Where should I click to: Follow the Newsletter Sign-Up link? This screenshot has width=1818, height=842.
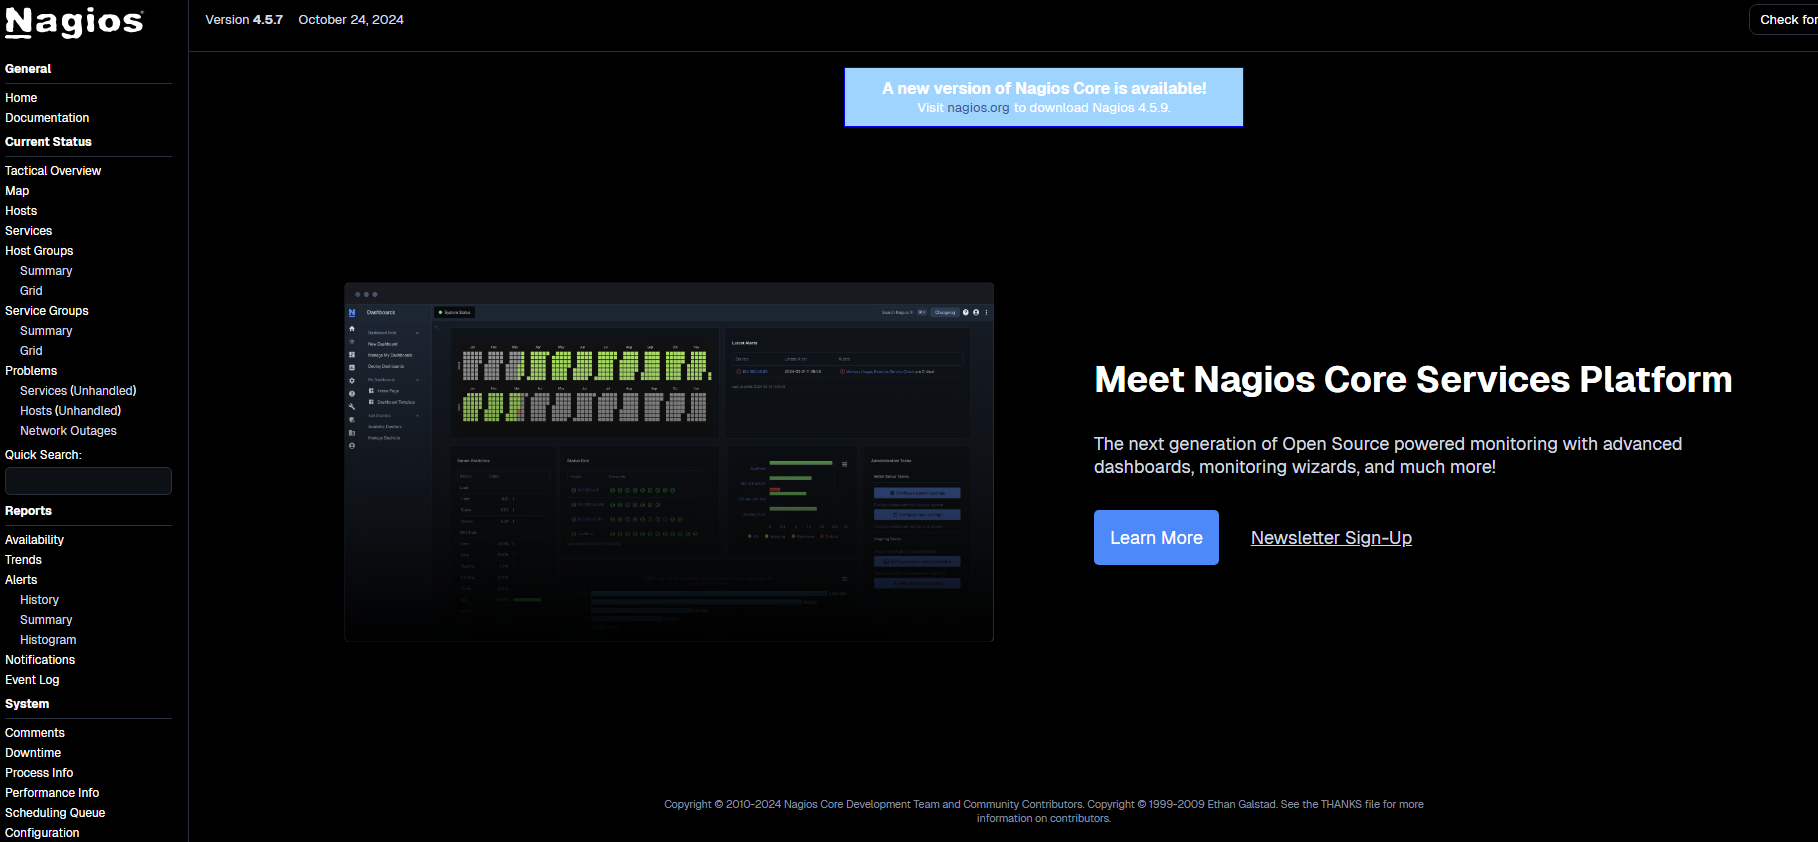1331,538
